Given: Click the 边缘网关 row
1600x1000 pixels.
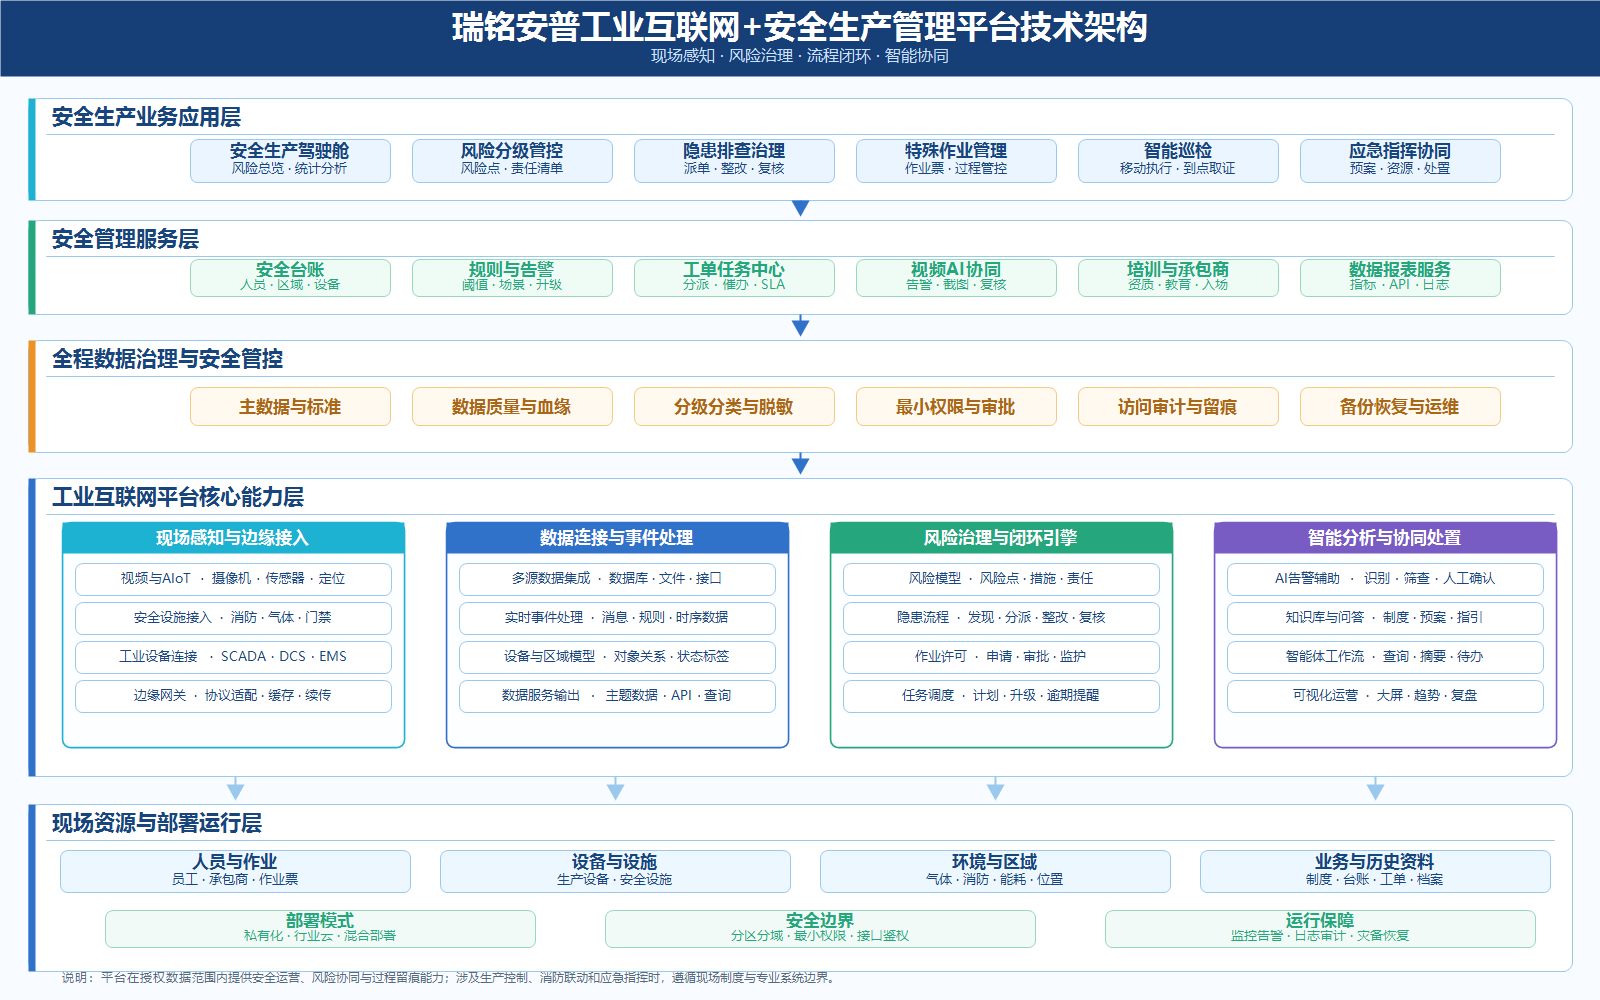Looking at the screenshot, I should pos(233,696).
